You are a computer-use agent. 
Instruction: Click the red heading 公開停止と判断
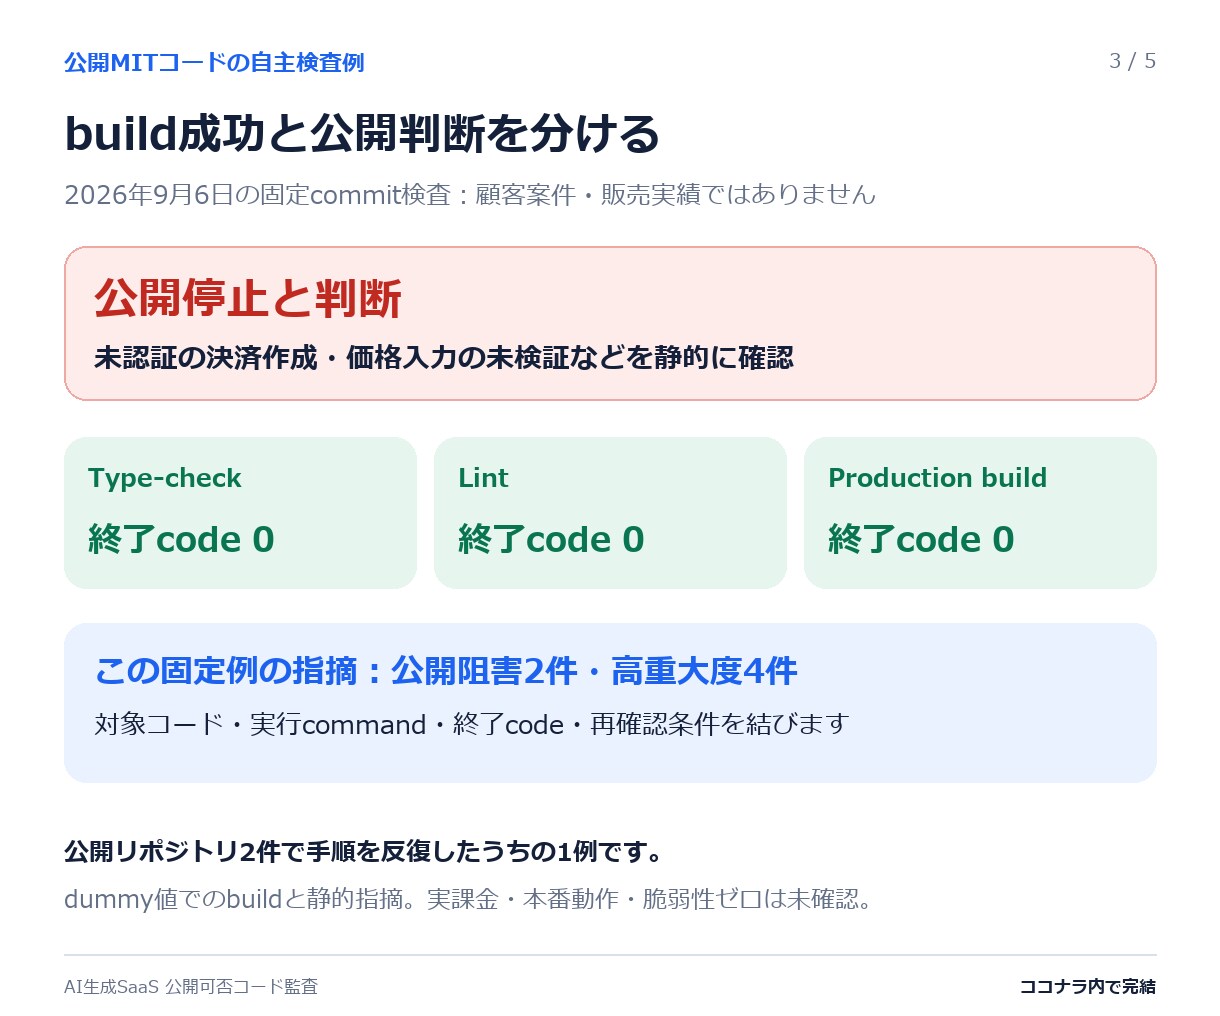coord(248,298)
